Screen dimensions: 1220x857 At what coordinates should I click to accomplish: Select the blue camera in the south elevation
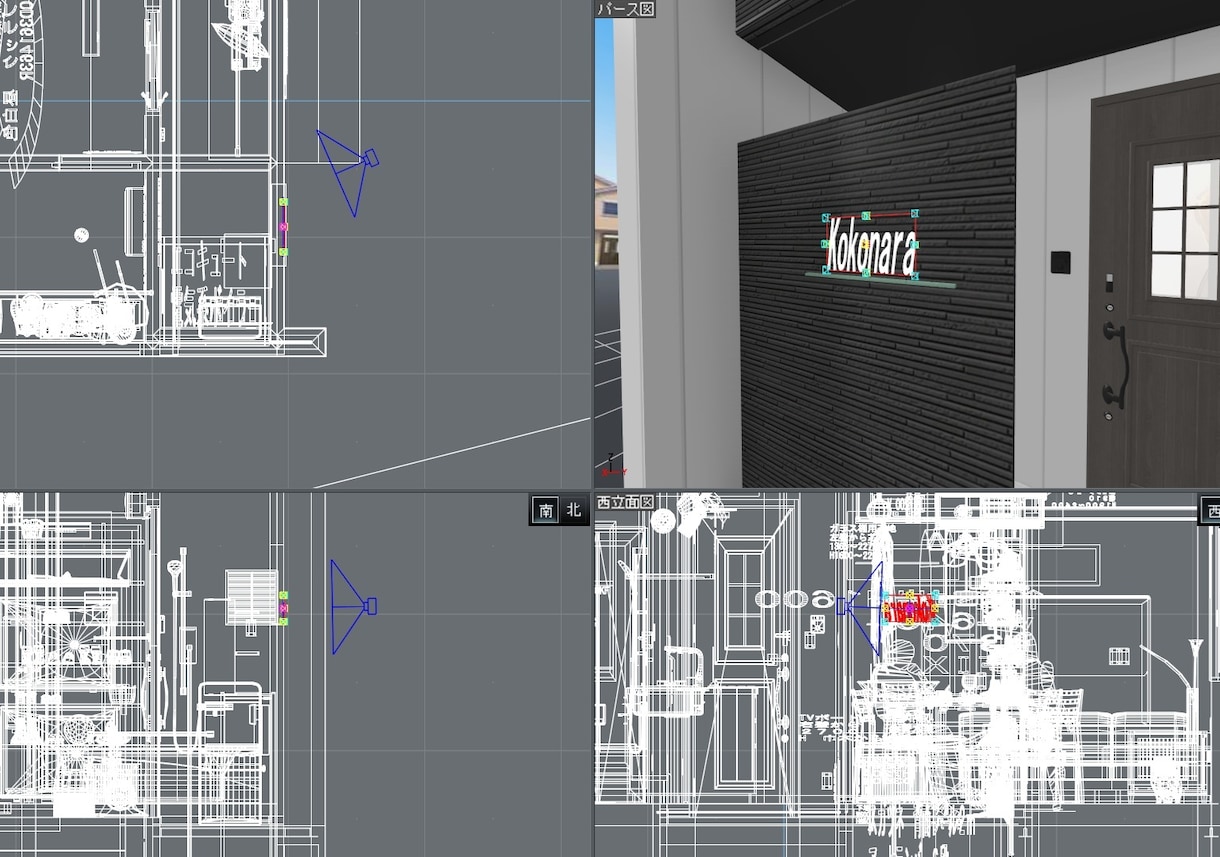point(354,606)
